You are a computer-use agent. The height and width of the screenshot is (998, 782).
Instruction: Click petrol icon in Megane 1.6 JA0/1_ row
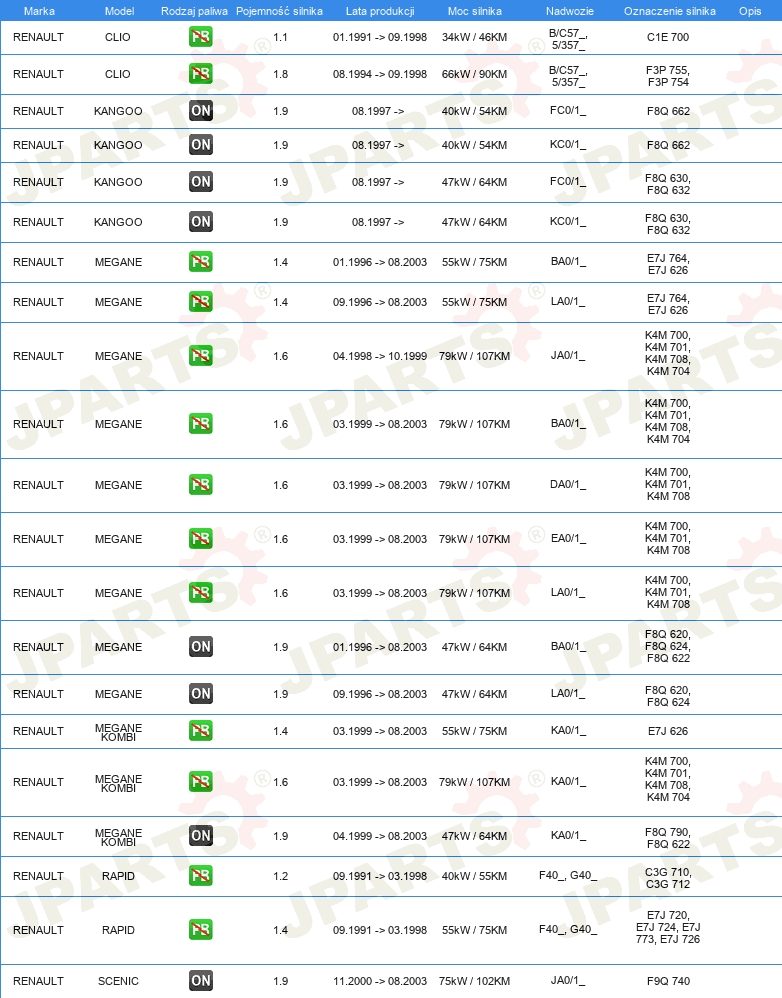pos(200,356)
